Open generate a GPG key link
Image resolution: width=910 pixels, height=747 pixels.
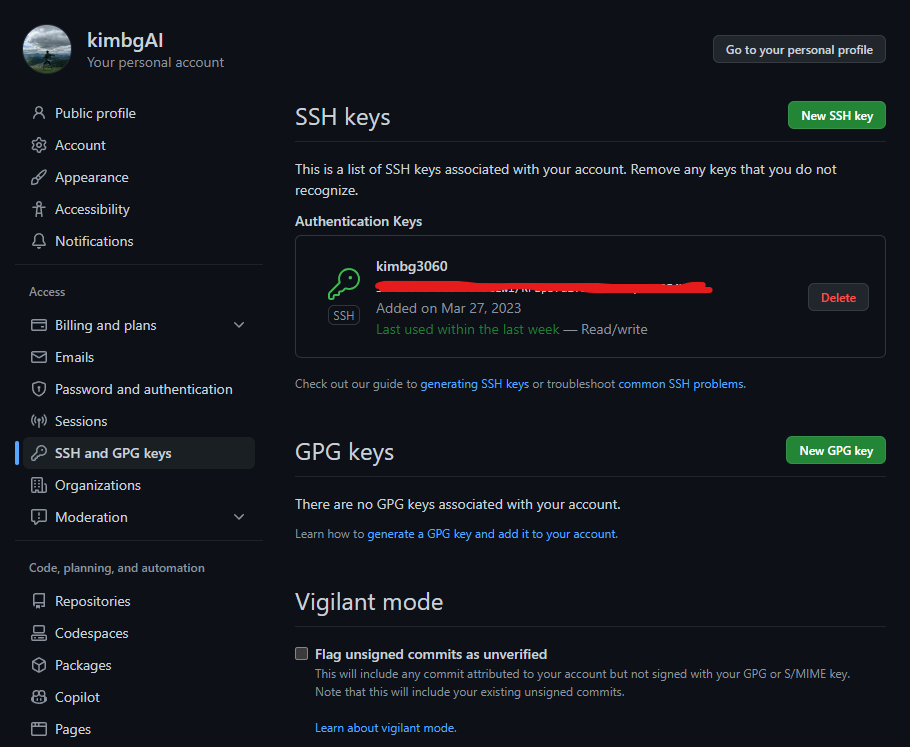pos(492,533)
